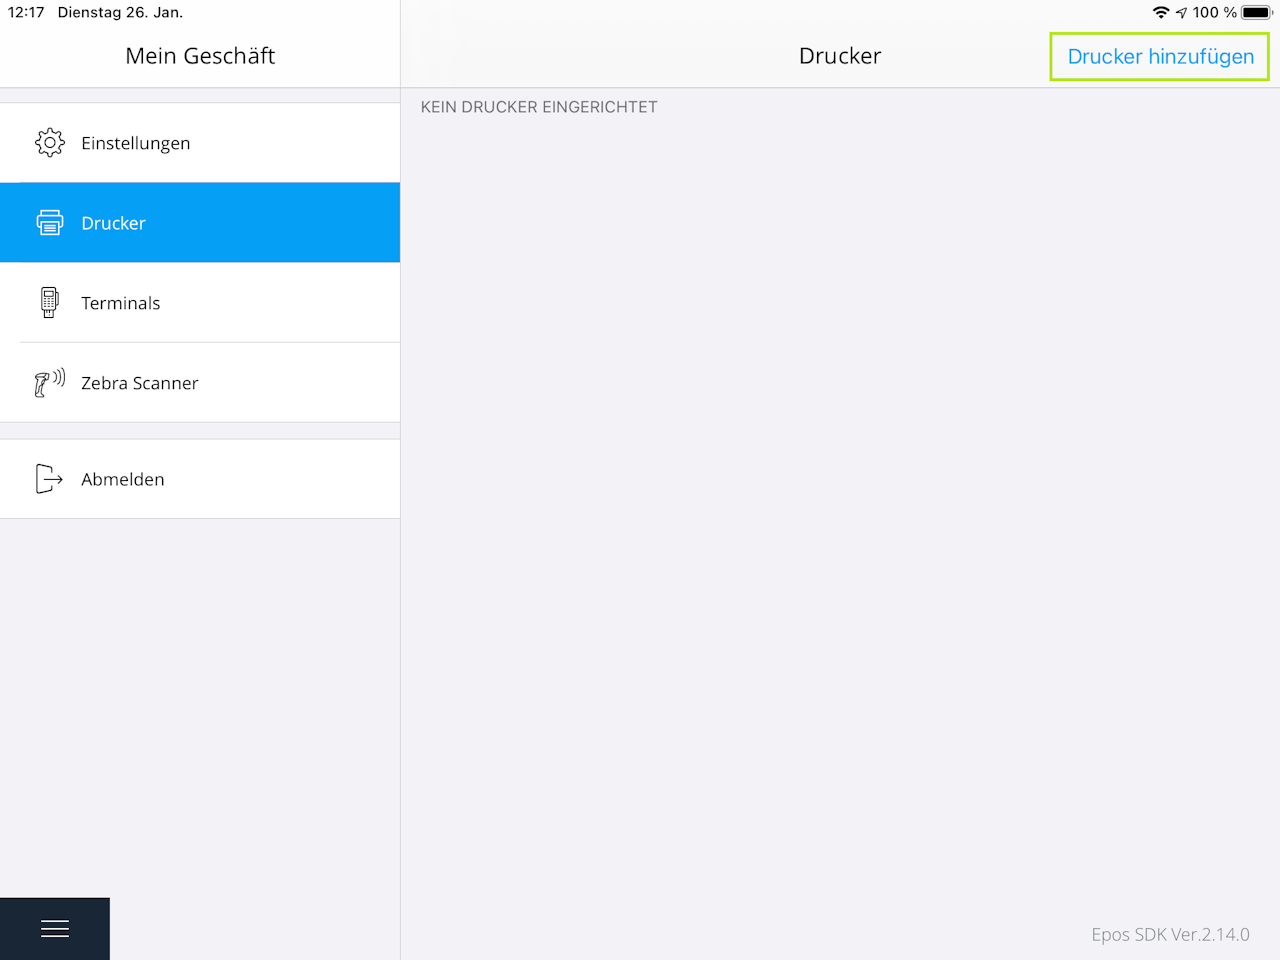
Task: Open the hamburger menu at bottom left
Action: (x=55, y=929)
